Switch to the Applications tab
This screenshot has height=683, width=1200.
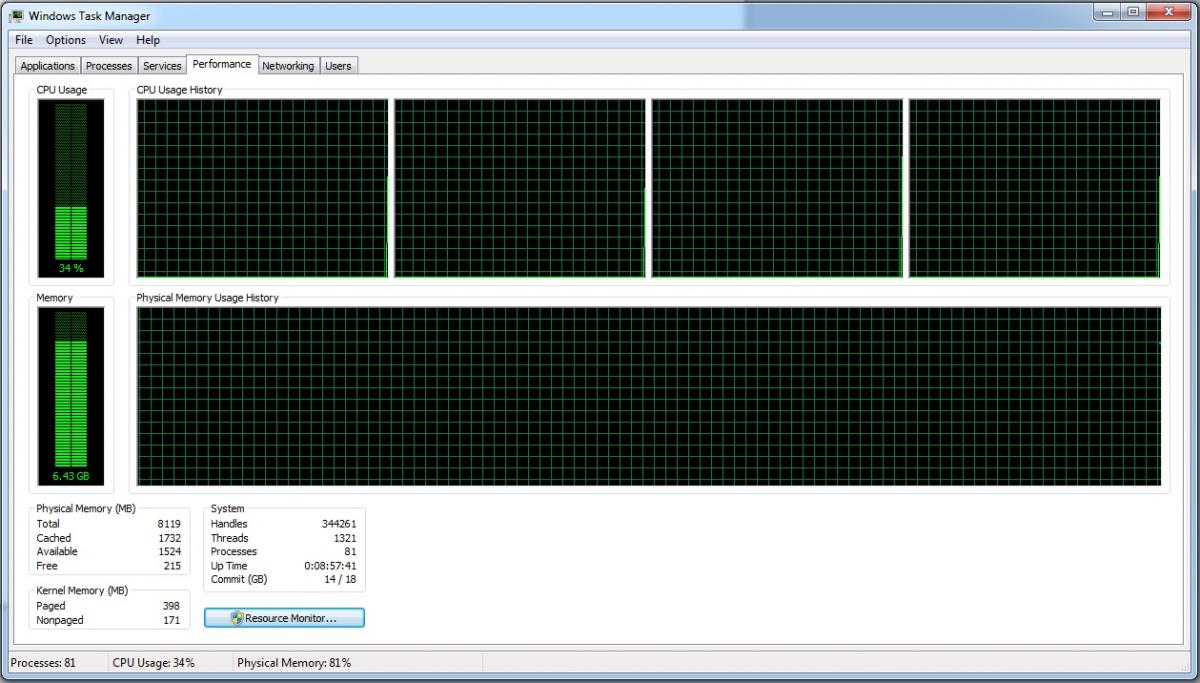tap(48, 66)
